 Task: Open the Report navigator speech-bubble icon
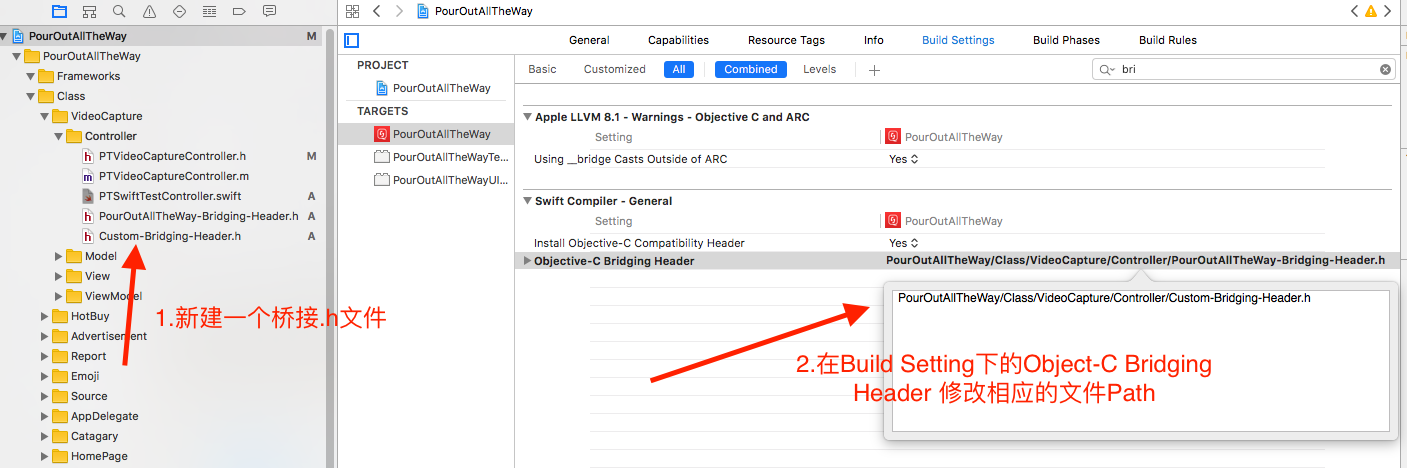[269, 12]
